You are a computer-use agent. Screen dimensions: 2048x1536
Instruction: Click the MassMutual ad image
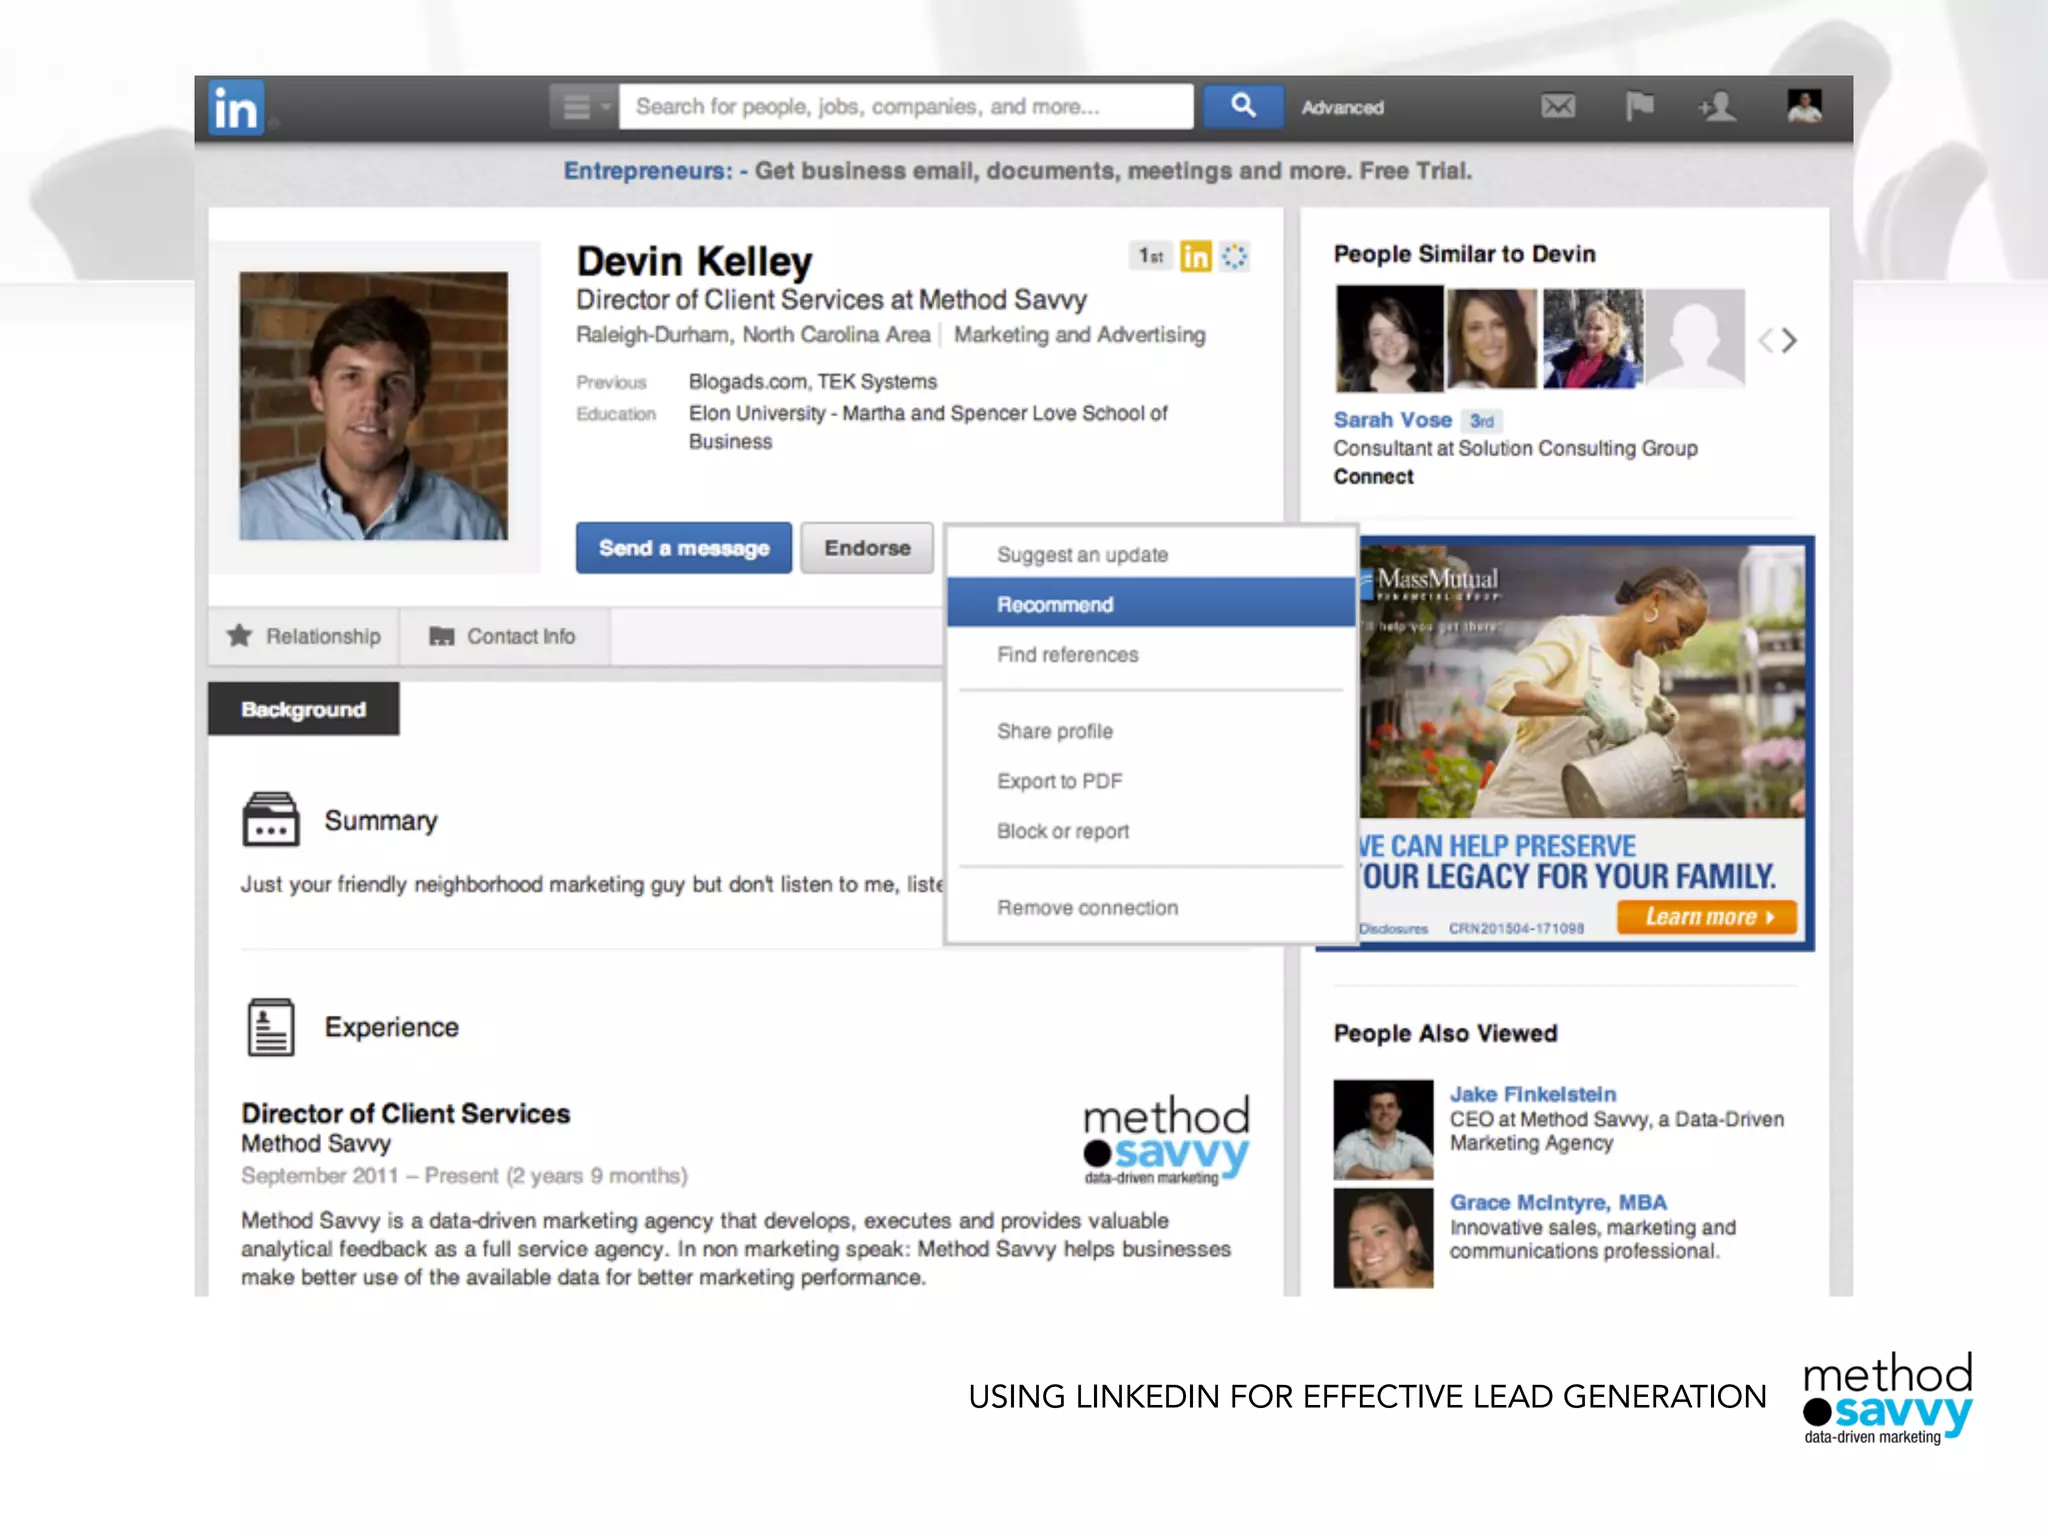click(x=1584, y=682)
